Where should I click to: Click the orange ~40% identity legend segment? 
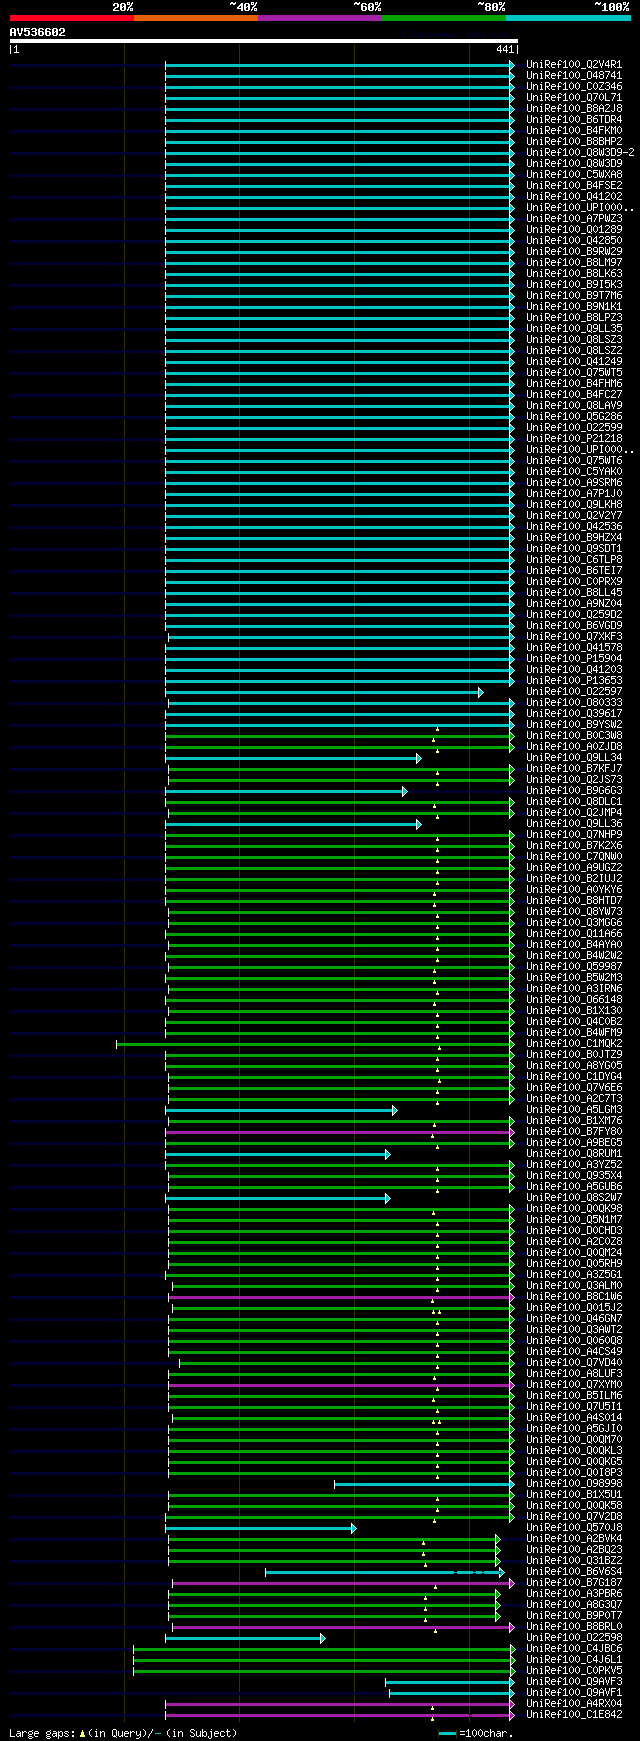195,18
